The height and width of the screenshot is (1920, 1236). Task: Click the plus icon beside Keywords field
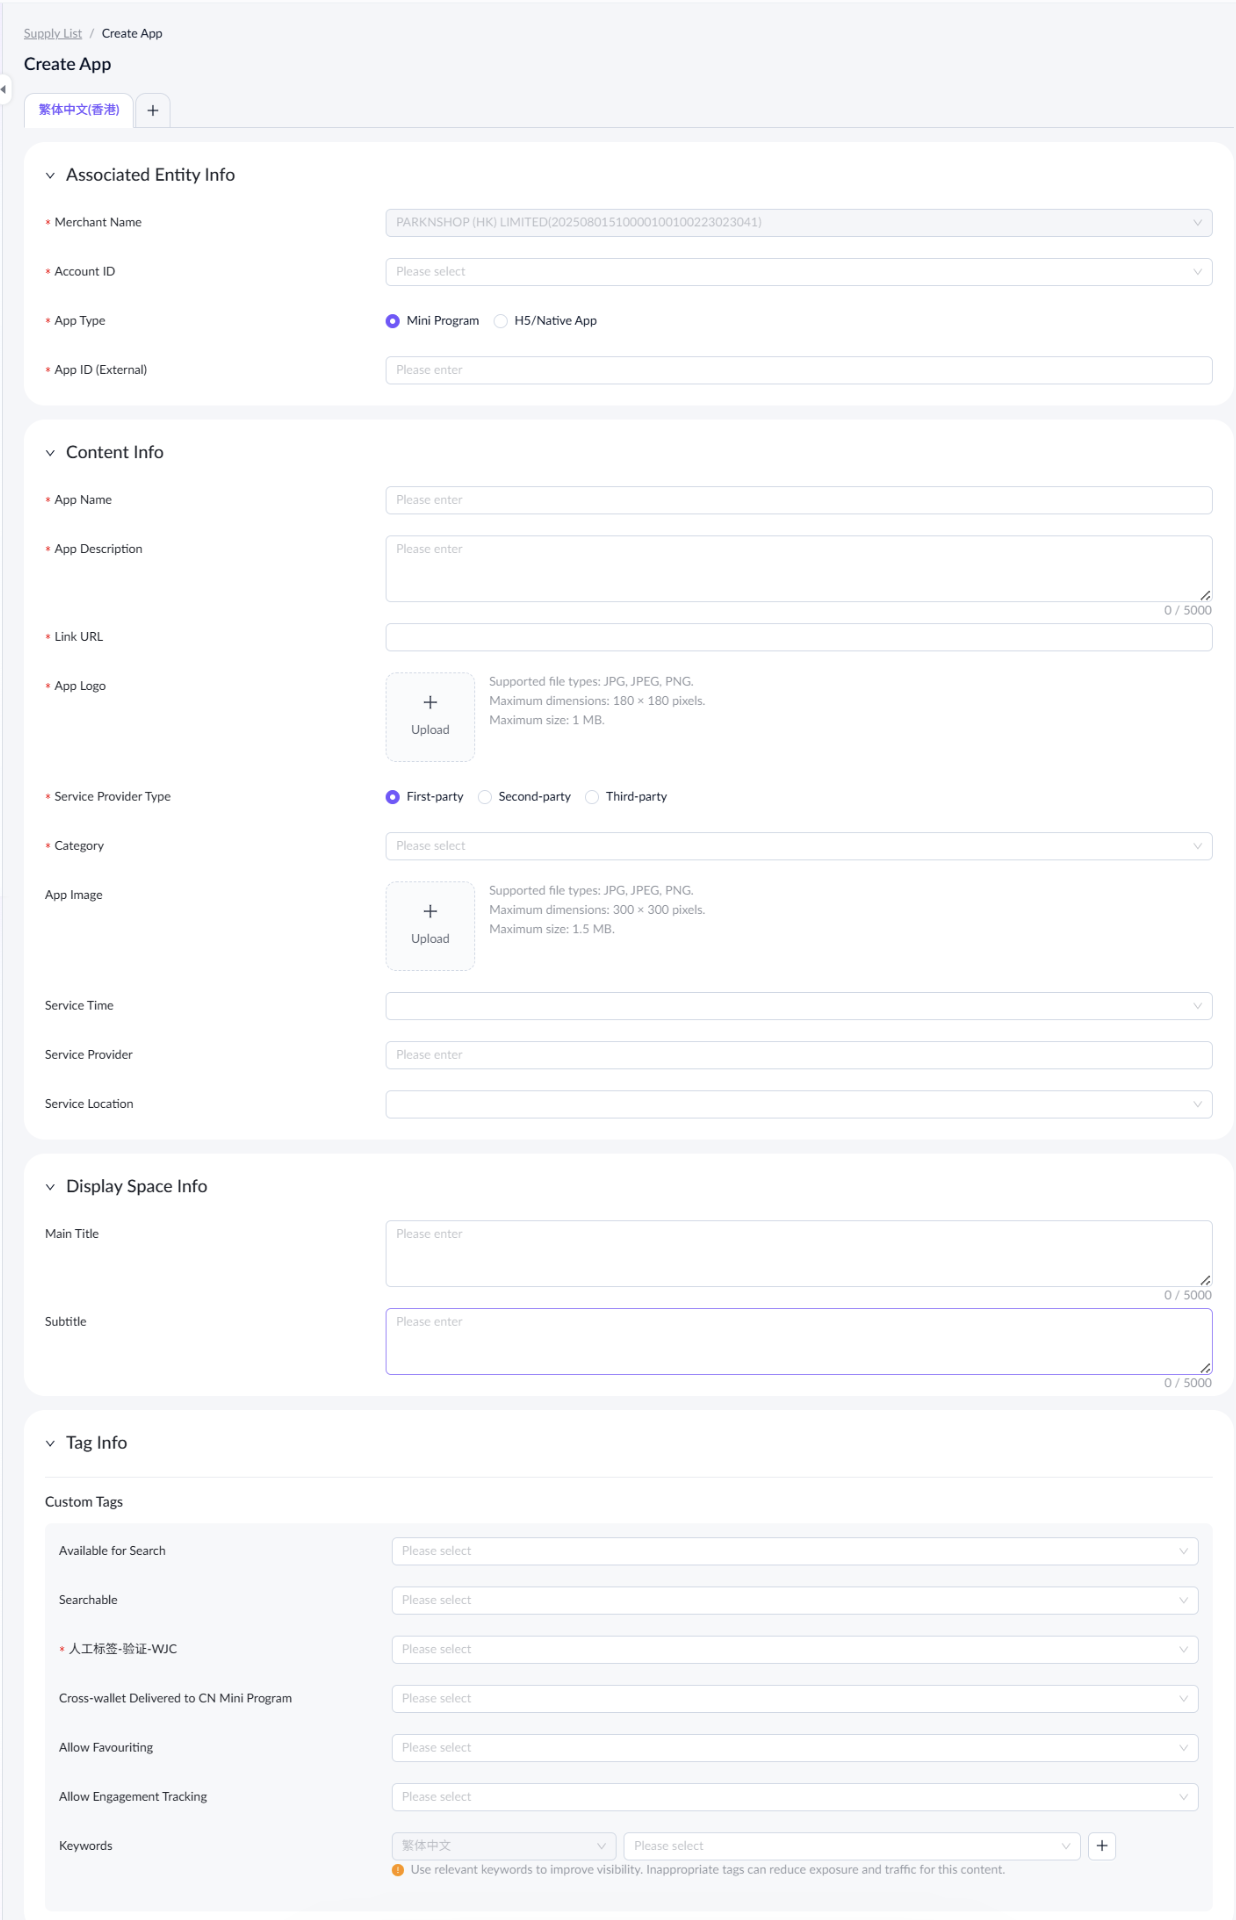tap(1102, 1846)
